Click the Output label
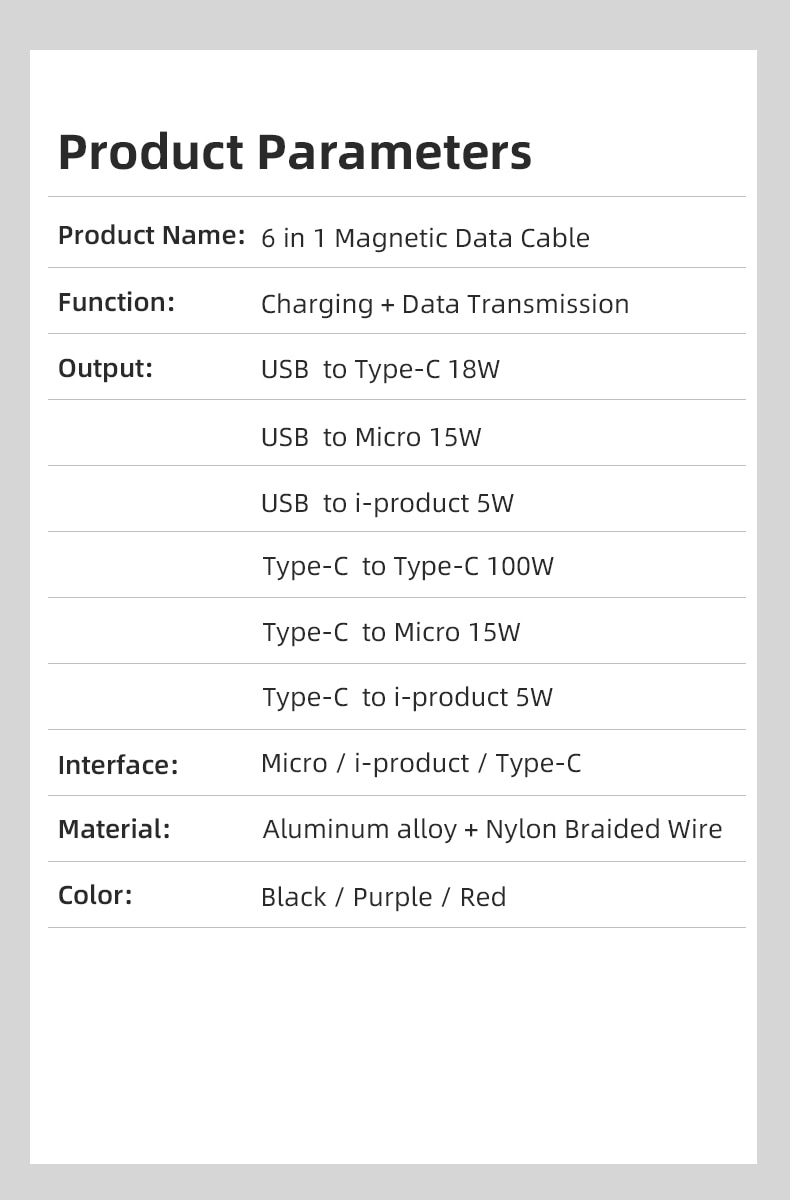790x1200 pixels. [105, 368]
